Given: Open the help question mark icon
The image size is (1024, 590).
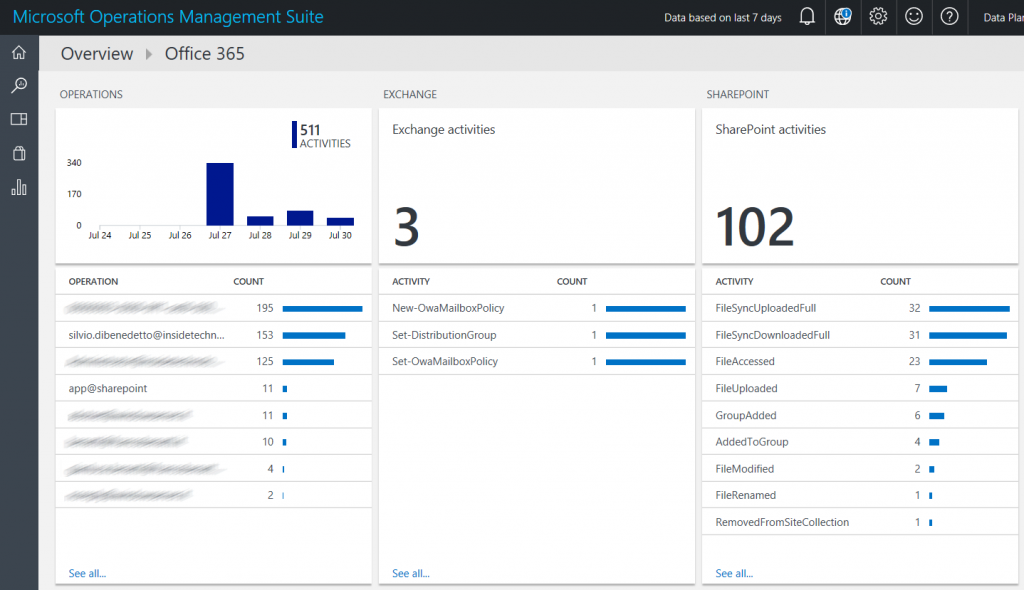Looking at the screenshot, I should click(950, 17).
